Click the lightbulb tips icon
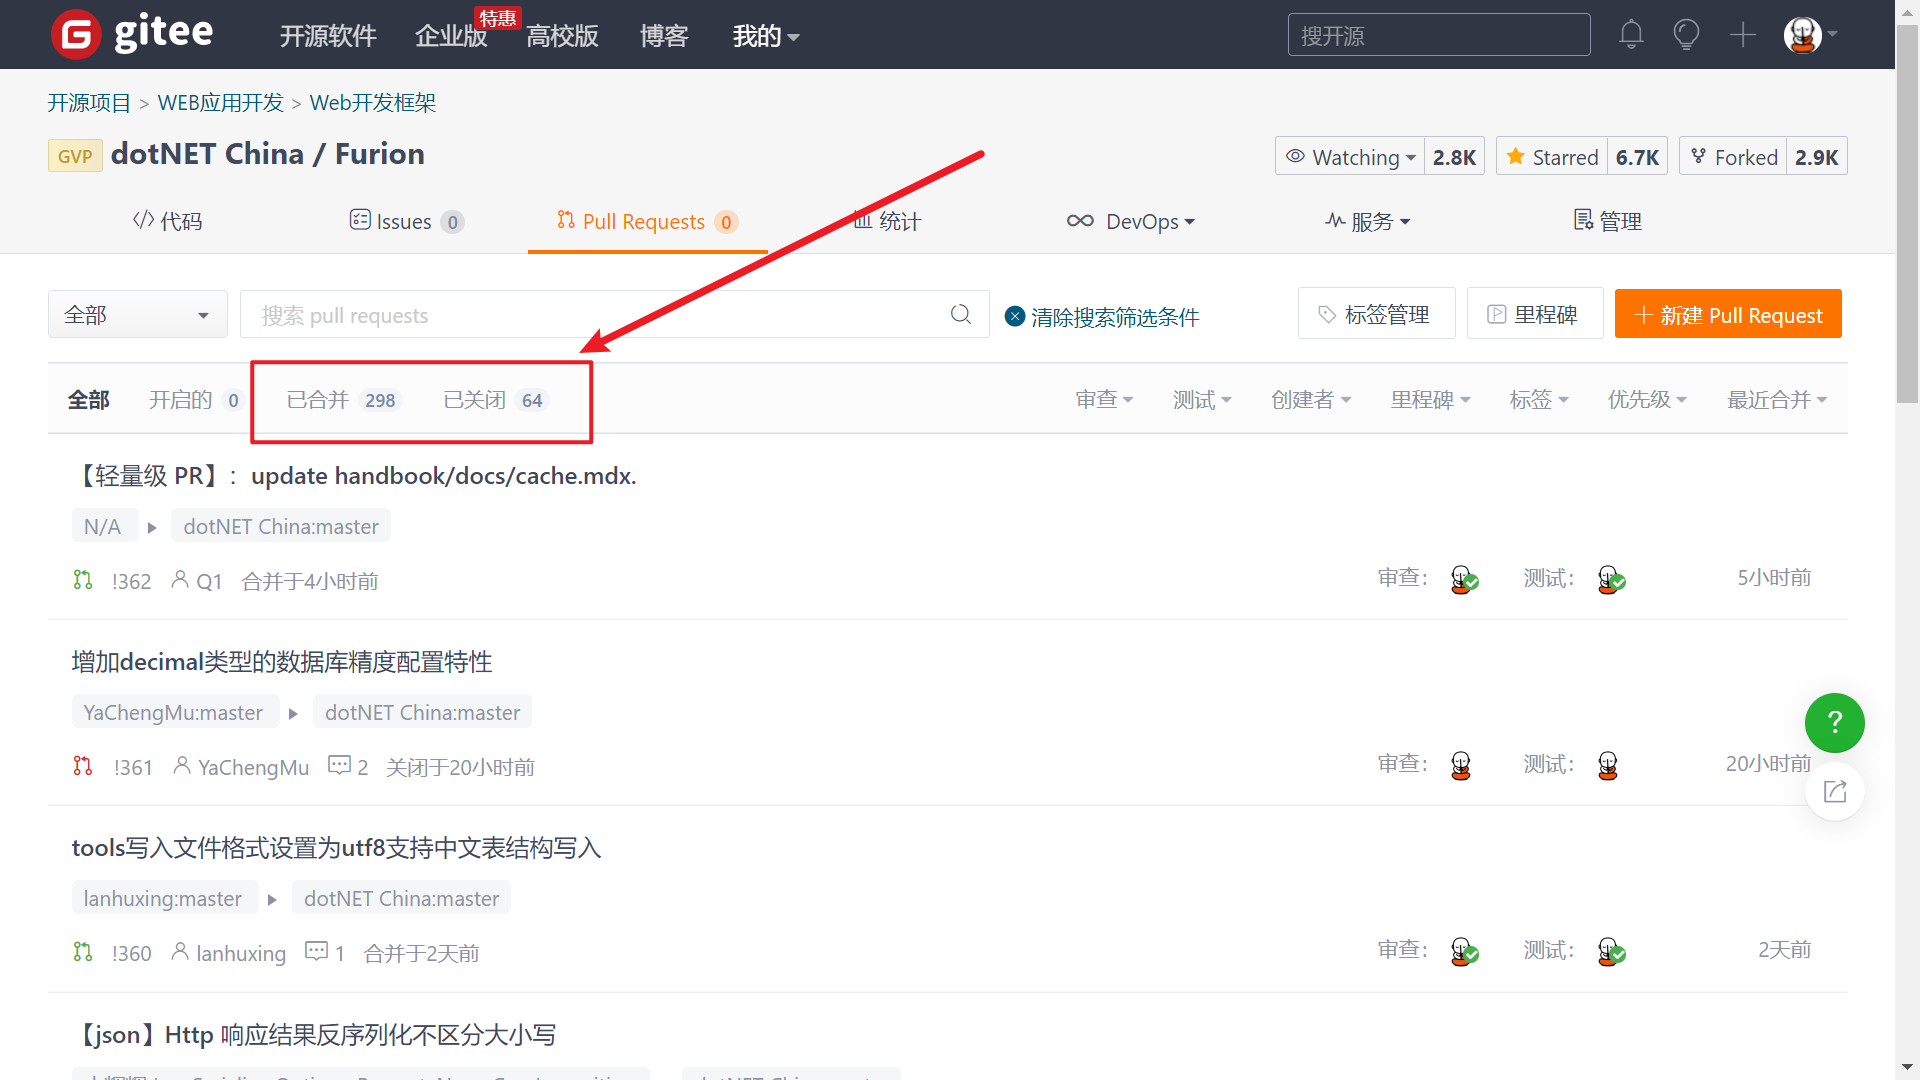This screenshot has width=1920, height=1080. point(1686,35)
